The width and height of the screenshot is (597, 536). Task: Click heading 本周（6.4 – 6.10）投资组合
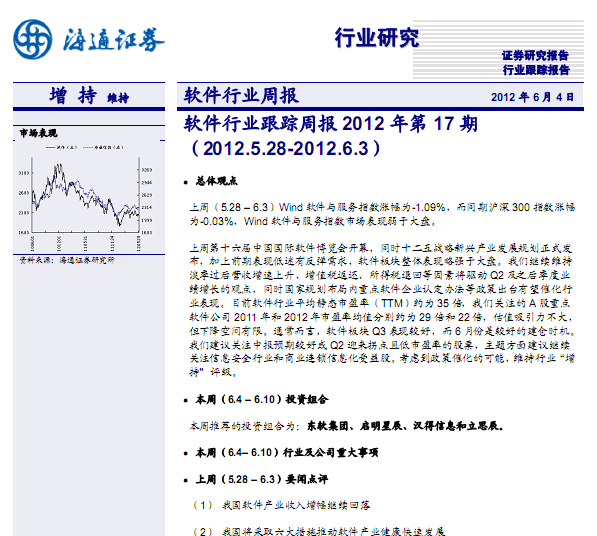(x=262, y=399)
